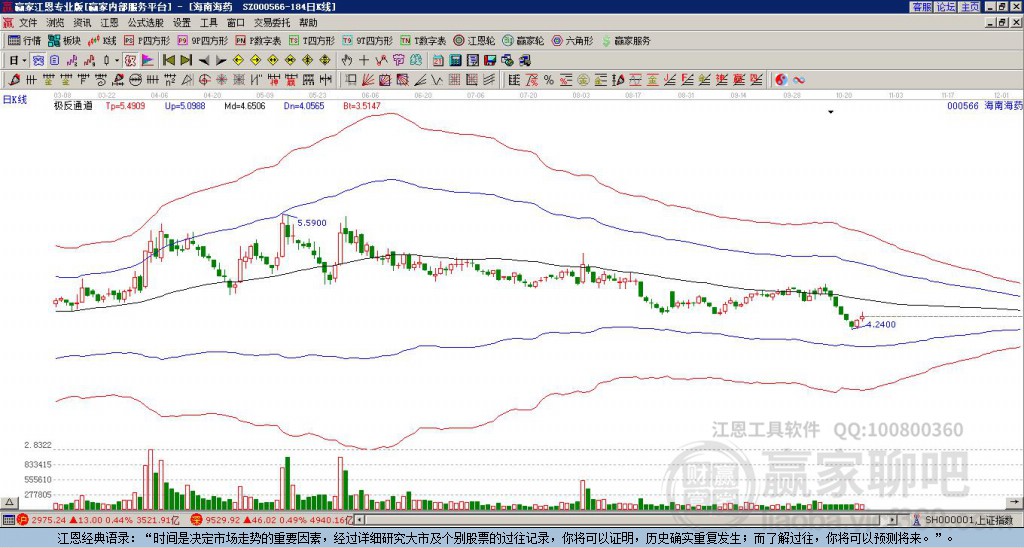Select the Gann fan lines tool

pos(368,80)
